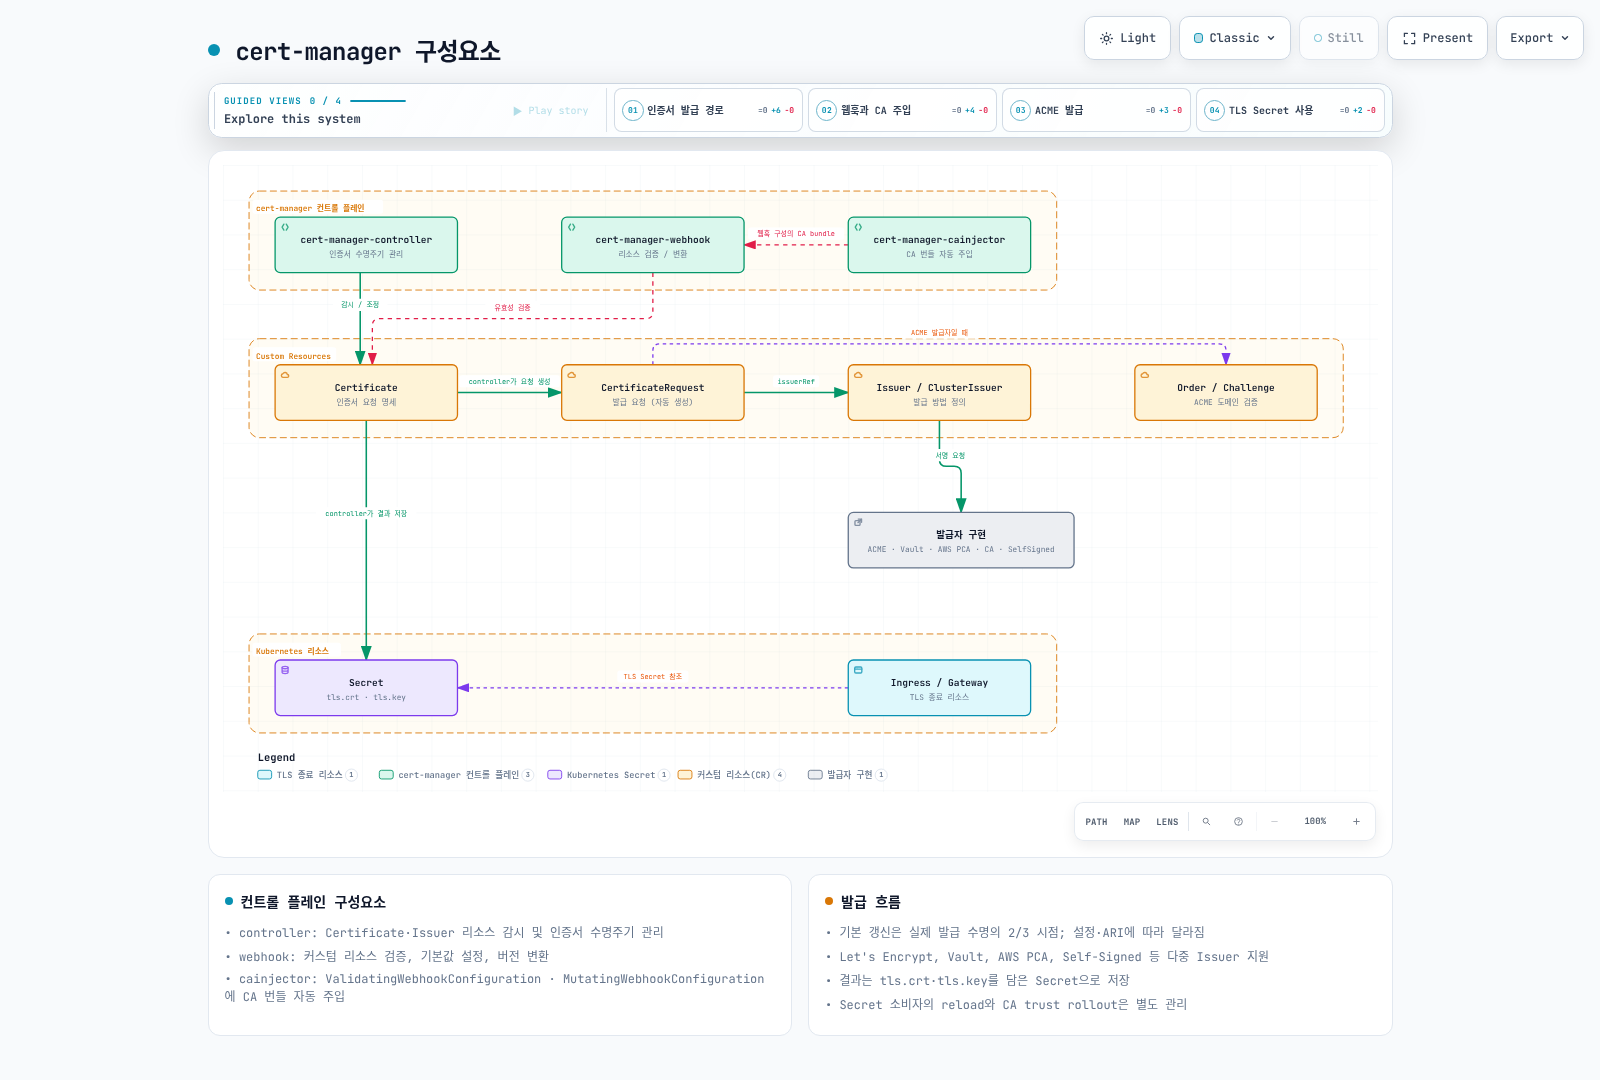This screenshot has width=1600, height=1080.
Task: Start the Play story button
Action: point(551,111)
